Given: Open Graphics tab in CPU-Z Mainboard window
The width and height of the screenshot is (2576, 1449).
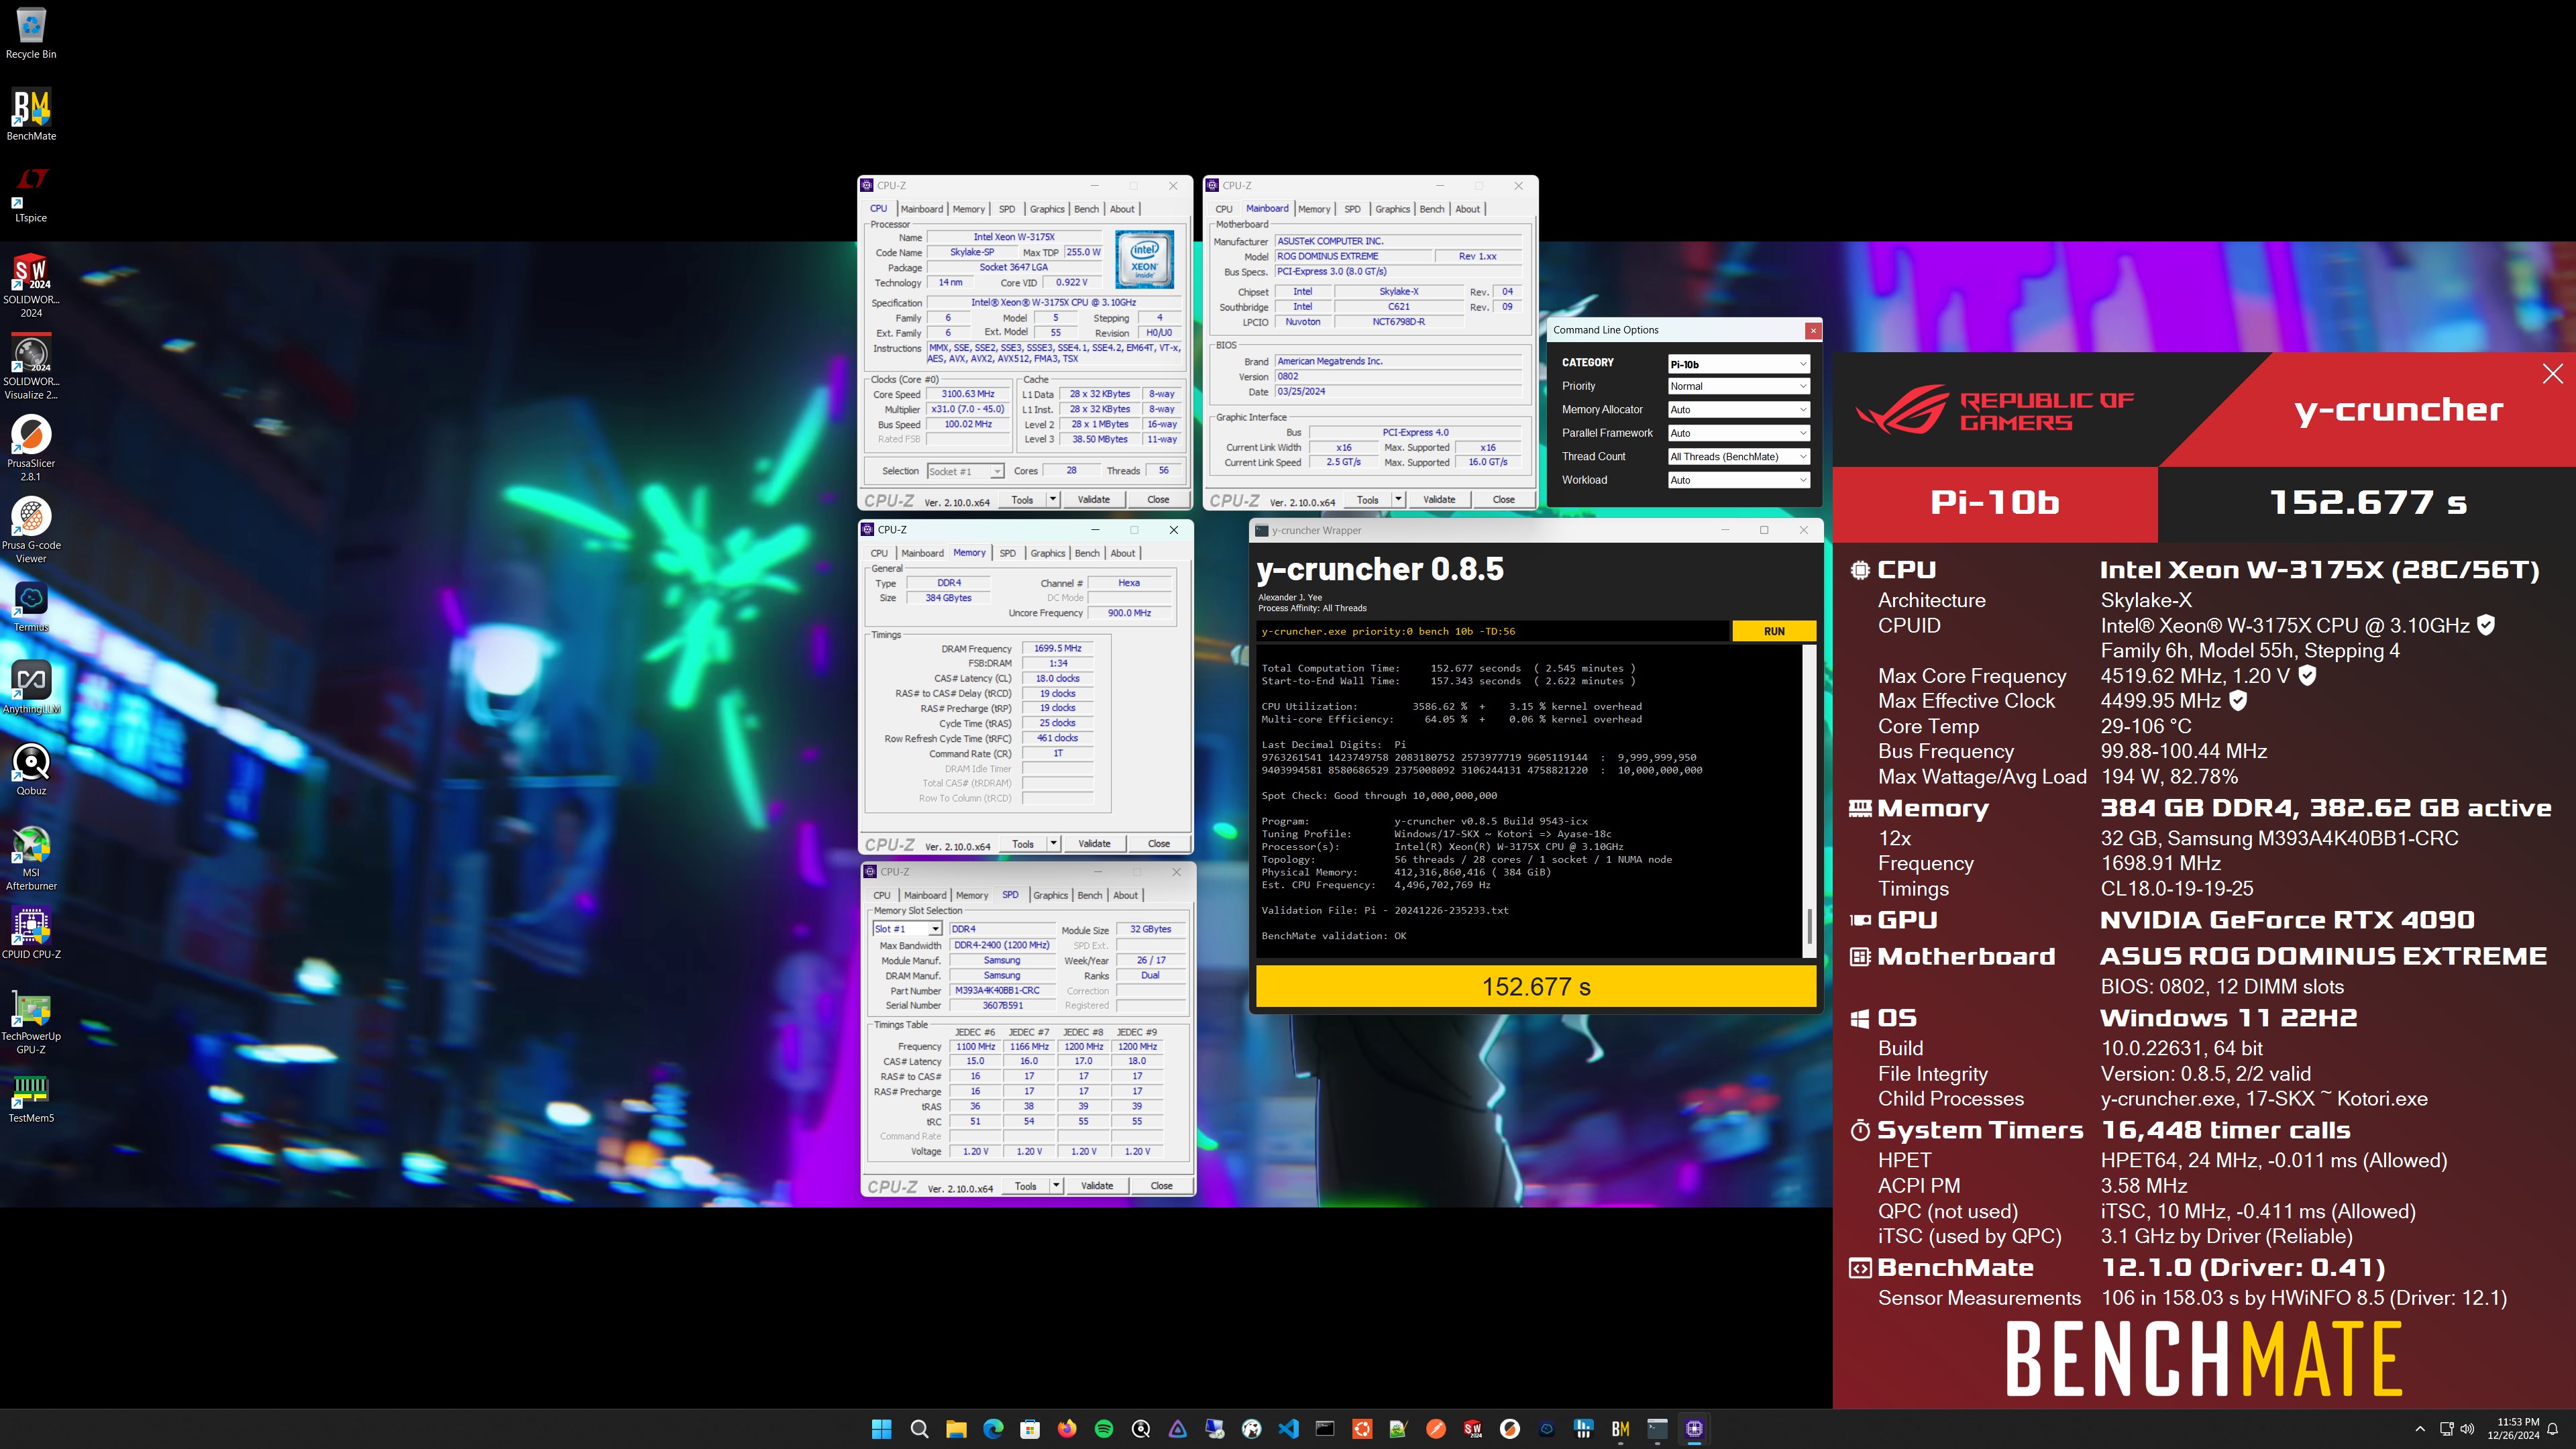Looking at the screenshot, I should (1392, 209).
